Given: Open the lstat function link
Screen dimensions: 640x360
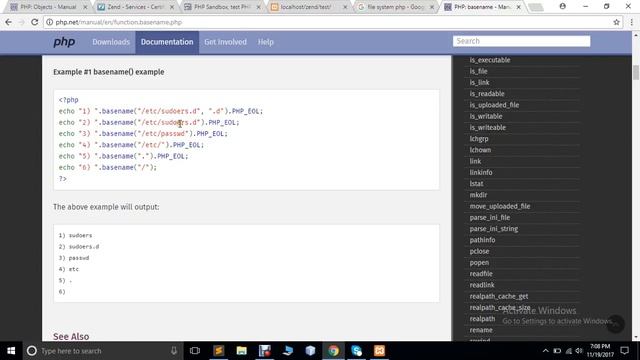Looking at the screenshot, I should click(x=476, y=184).
